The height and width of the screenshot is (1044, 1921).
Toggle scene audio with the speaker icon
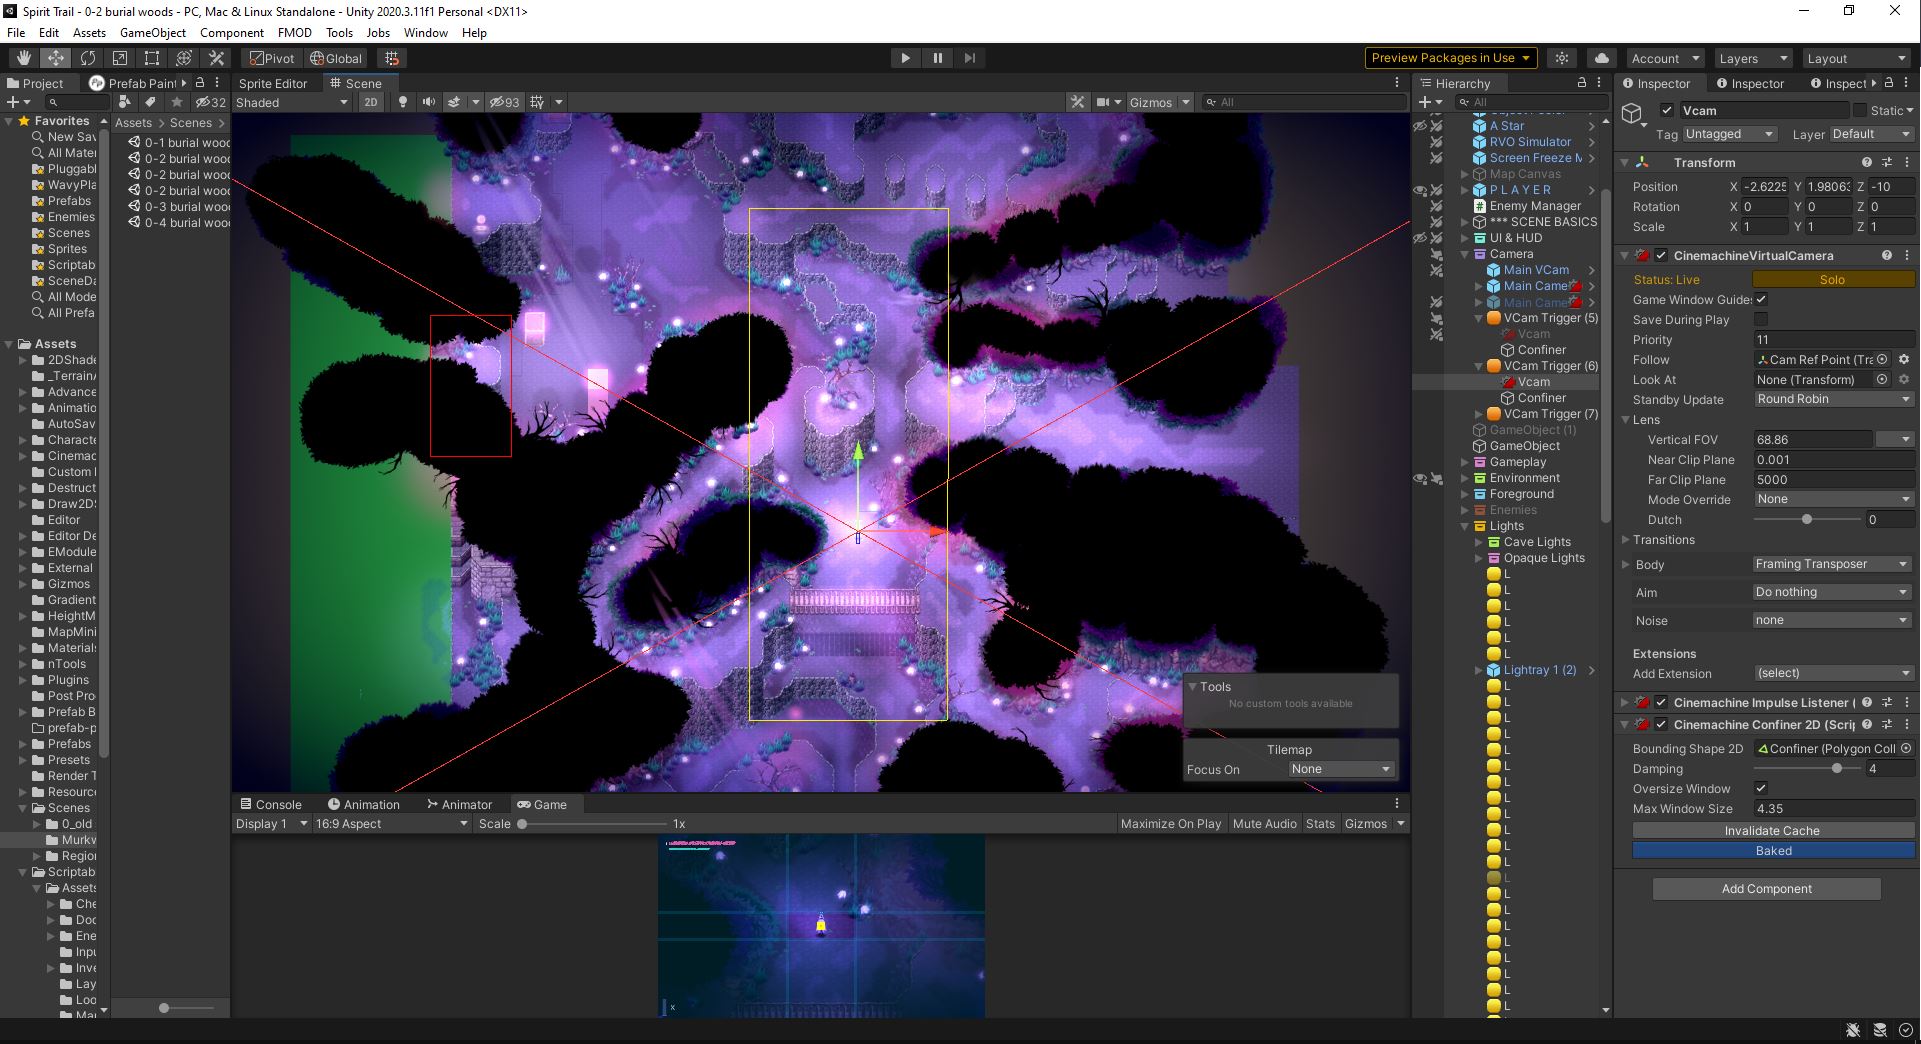coord(429,102)
